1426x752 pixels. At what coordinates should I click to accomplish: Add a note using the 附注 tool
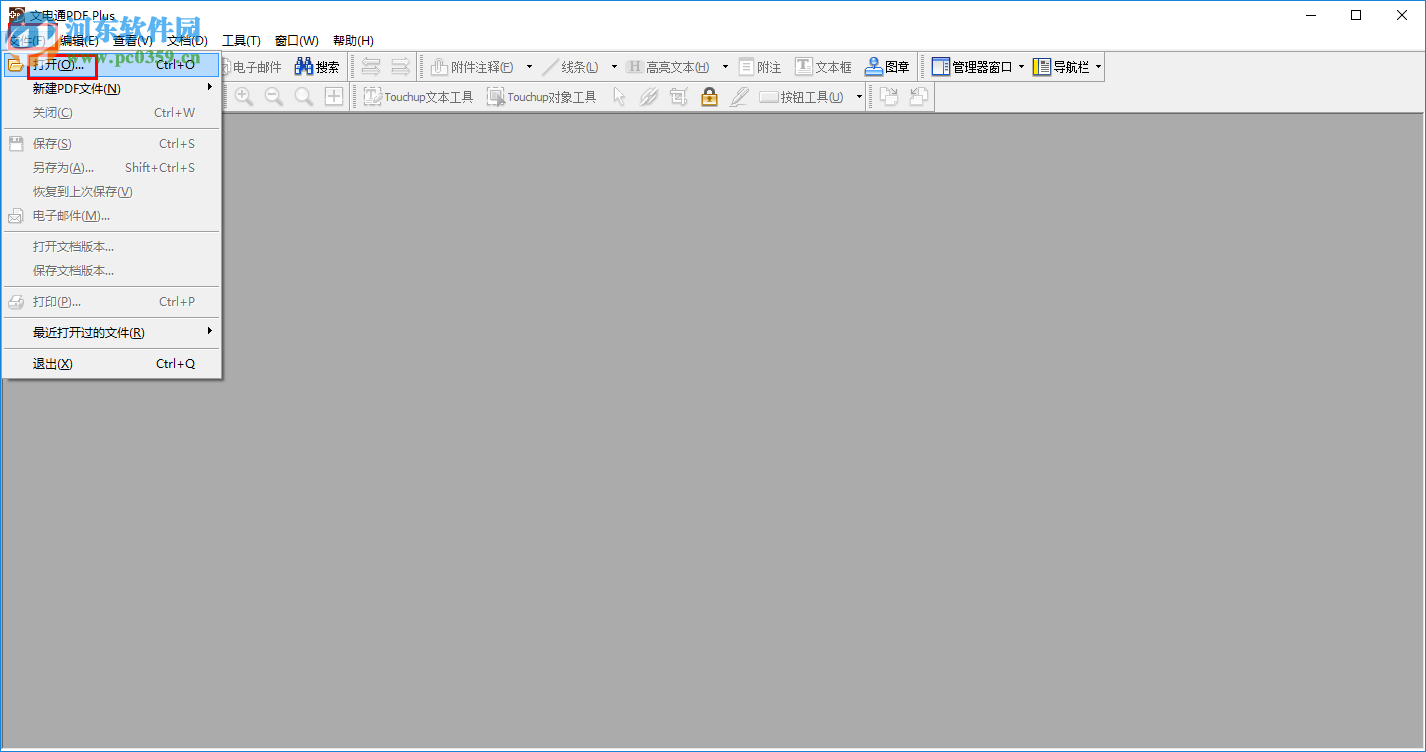tap(759, 66)
